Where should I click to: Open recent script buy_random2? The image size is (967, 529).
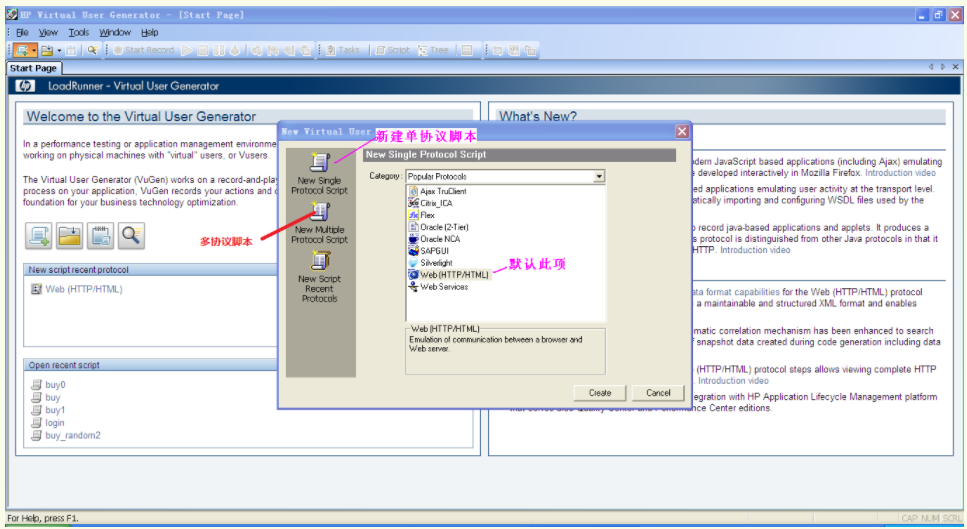(x=73, y=435)
